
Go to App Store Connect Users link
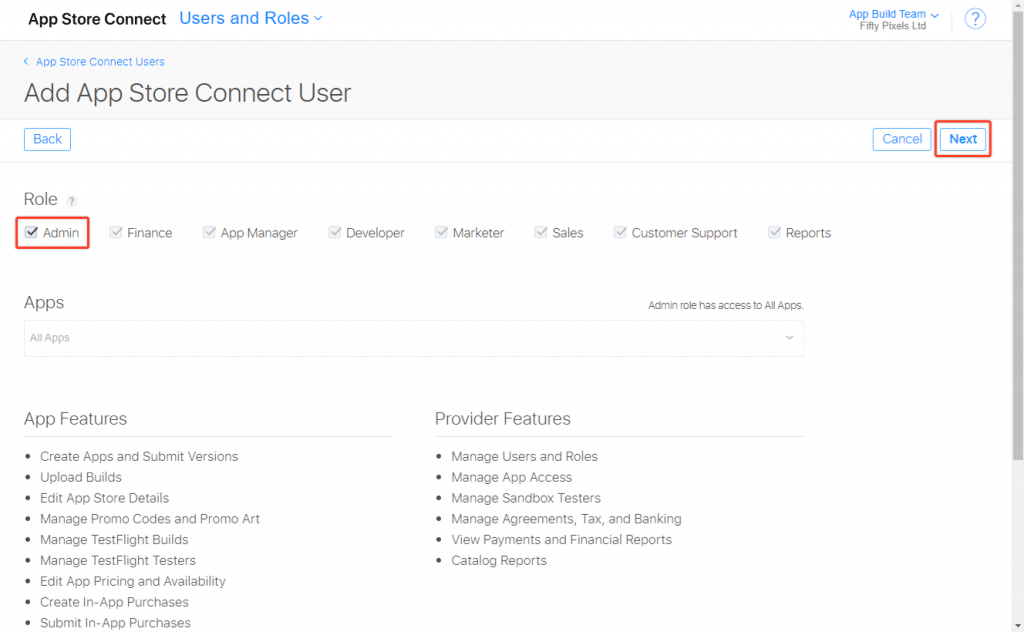tap(100, 61)
